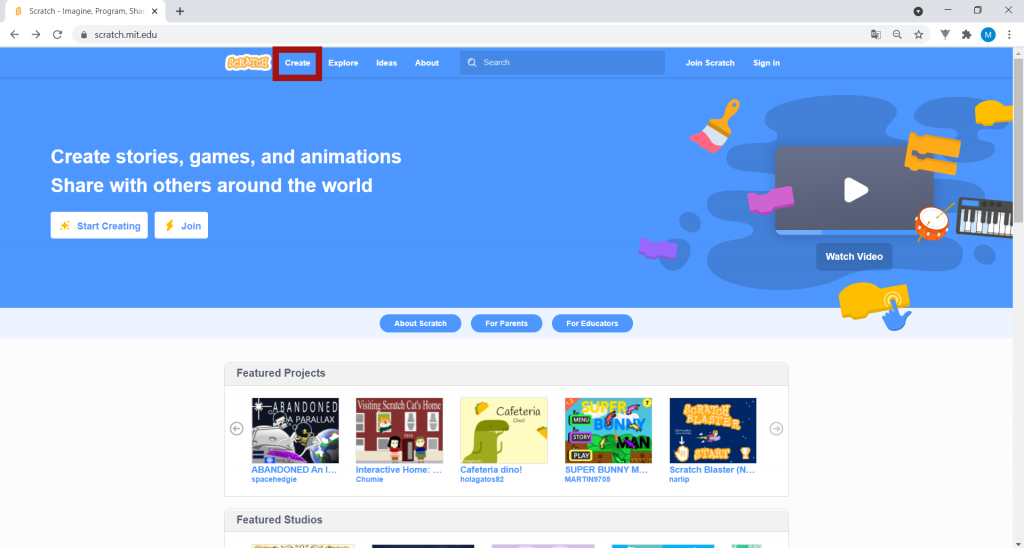The width and height of the screenshot is (1024, 548).
Task: Click the 'Interactive Home: …' project title
Action: click(398, 470)
